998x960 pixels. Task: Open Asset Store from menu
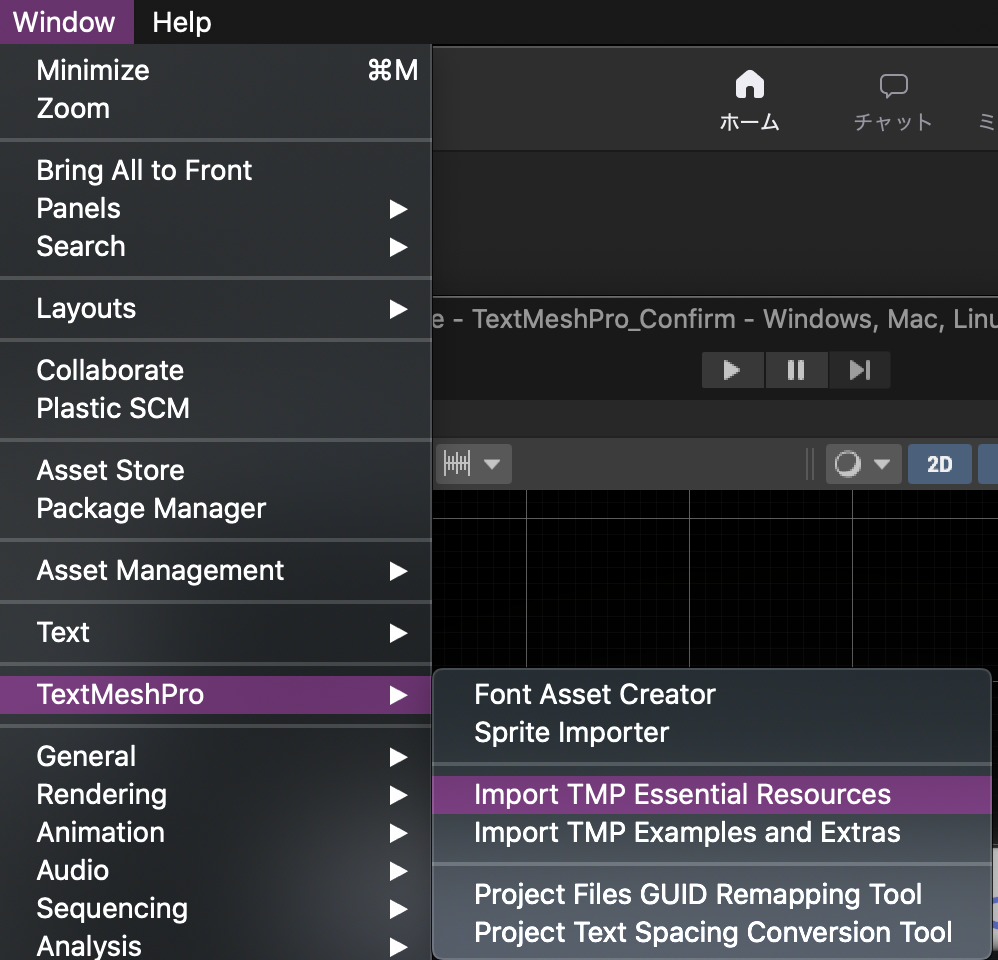click(216, 470)
